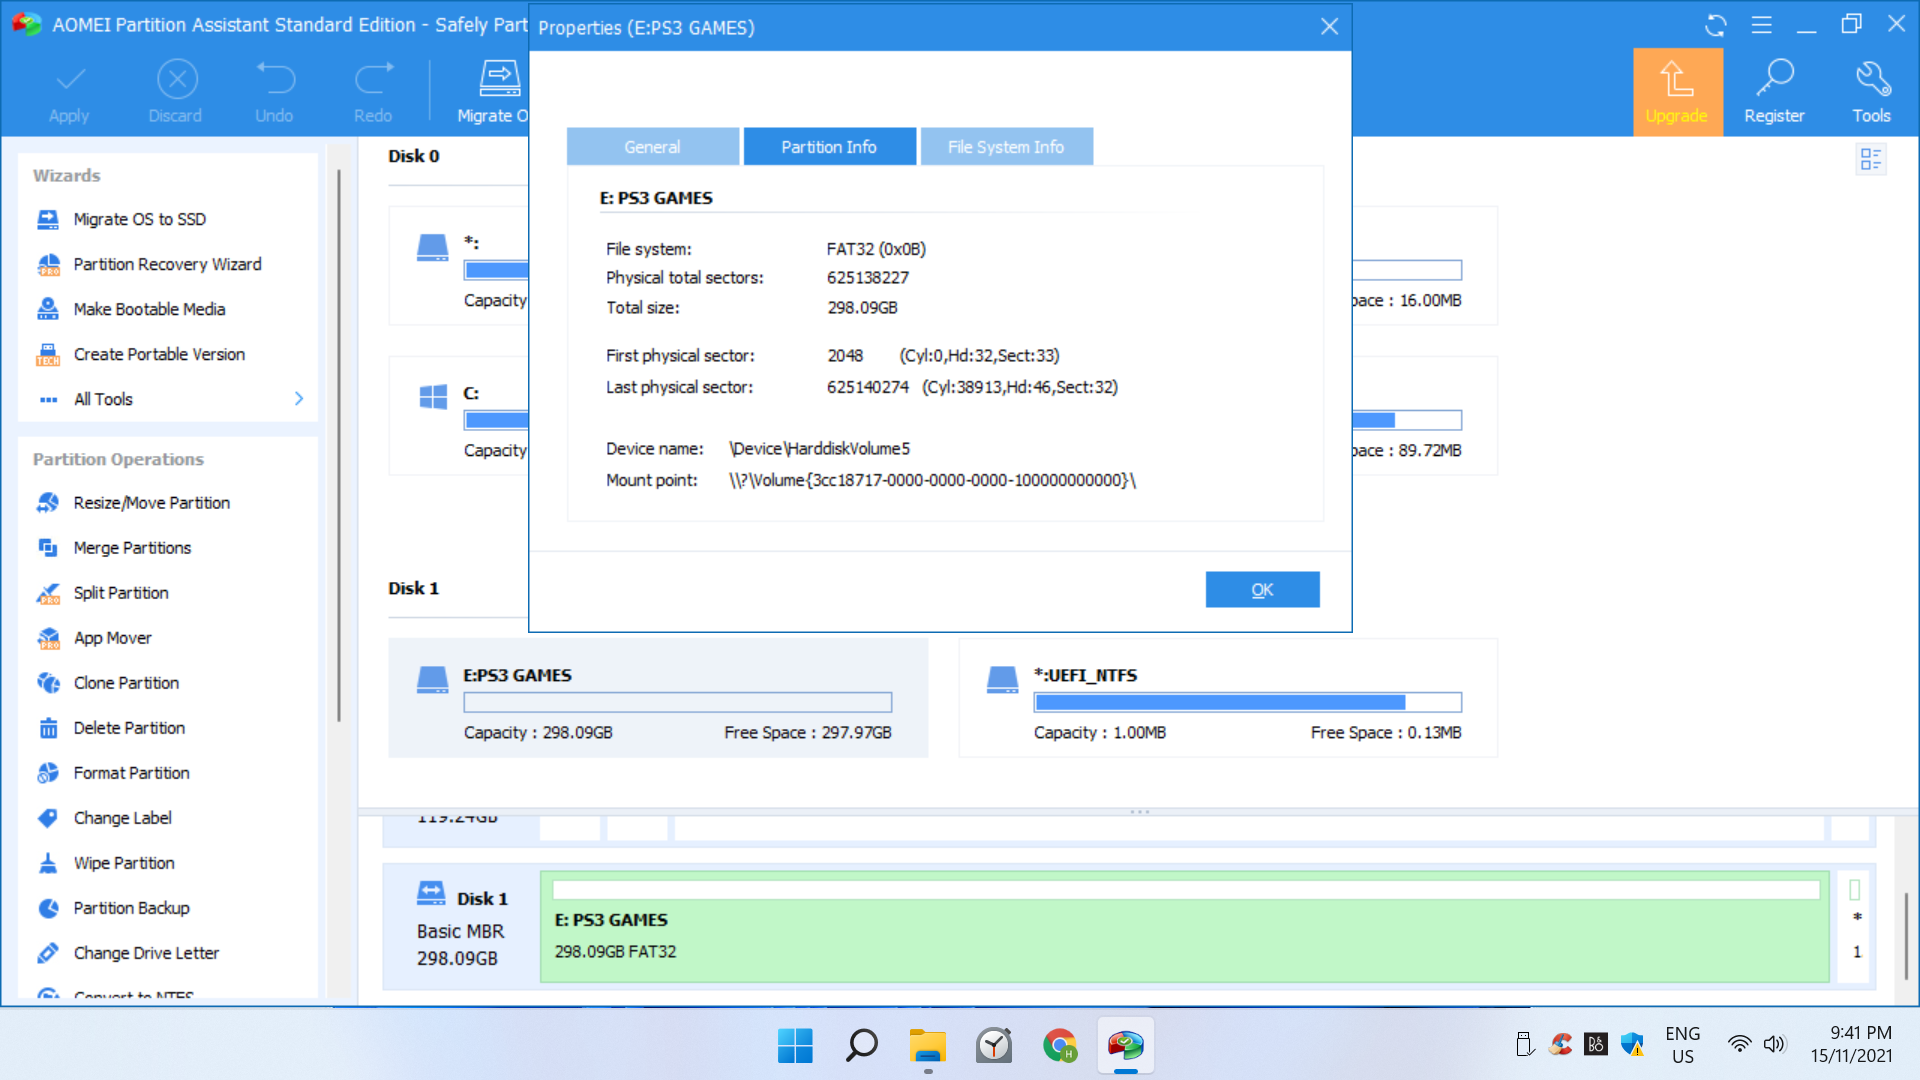Click the Device name value text
This screenshot has width=1920, height=1080.
[820, 449]
